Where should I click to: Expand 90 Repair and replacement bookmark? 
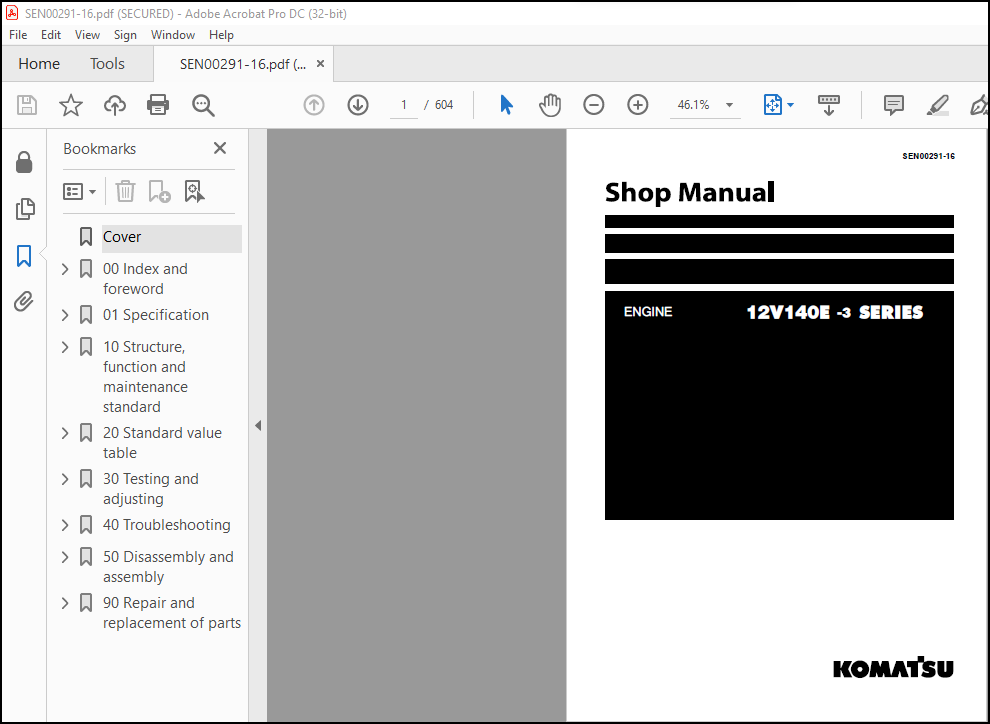pyautogui.click(x=65, y=603)
